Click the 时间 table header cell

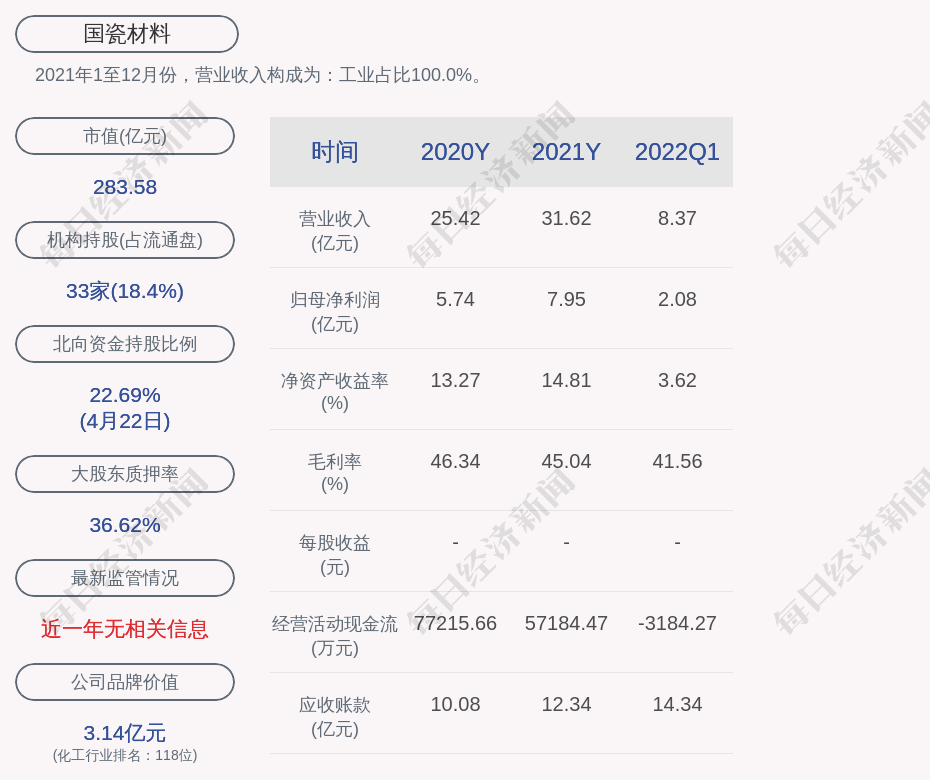(335, 152)
